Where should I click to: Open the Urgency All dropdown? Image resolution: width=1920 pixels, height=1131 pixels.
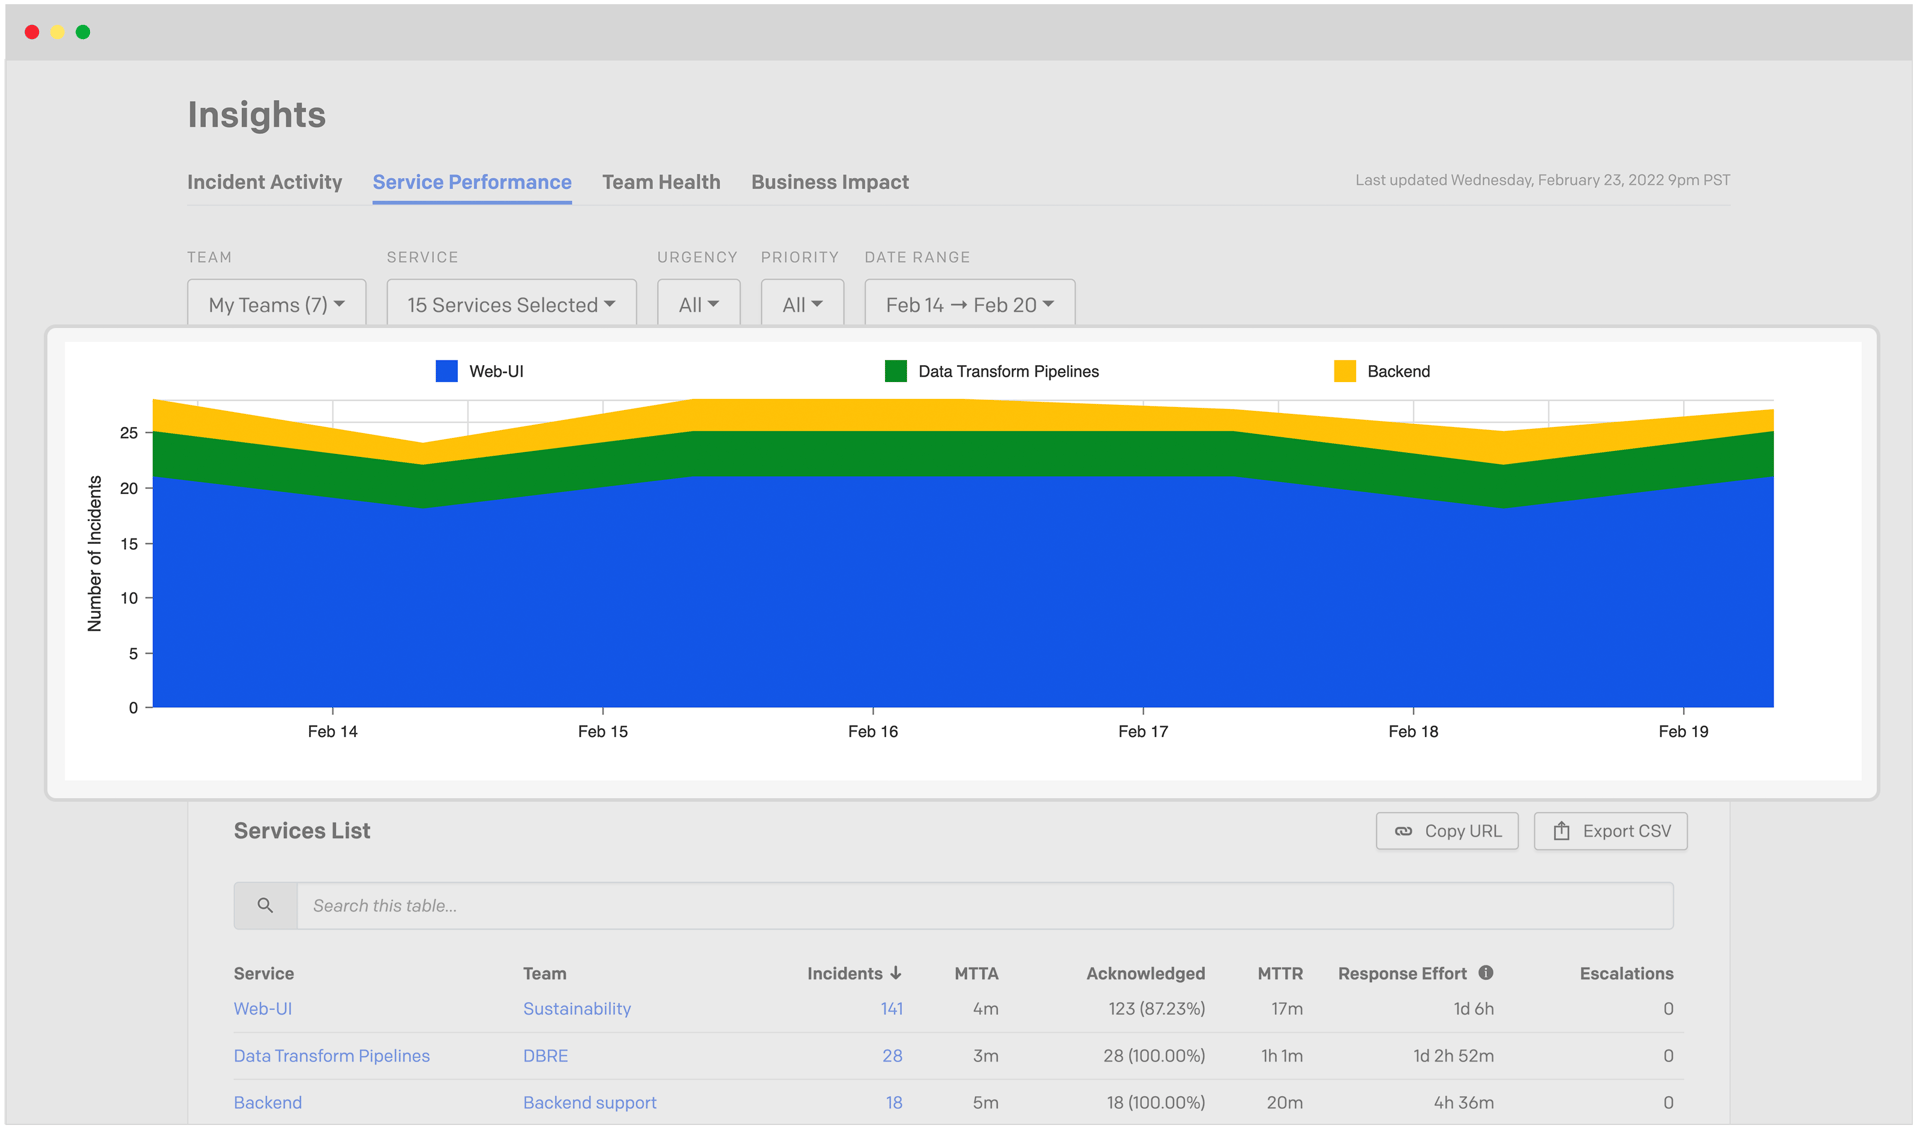point(698,305)
